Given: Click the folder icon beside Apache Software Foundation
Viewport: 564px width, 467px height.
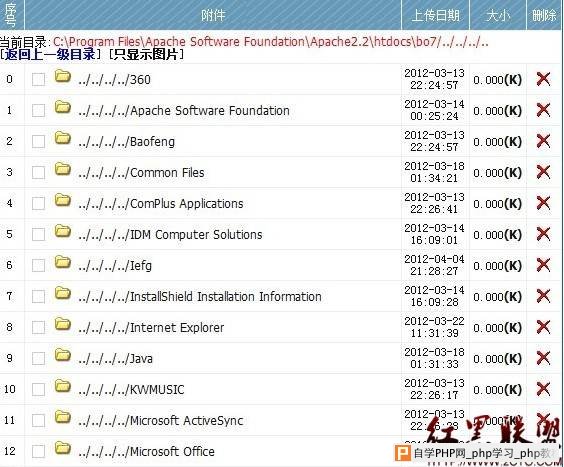Looking at the screenshot, I should pos(63,107).
